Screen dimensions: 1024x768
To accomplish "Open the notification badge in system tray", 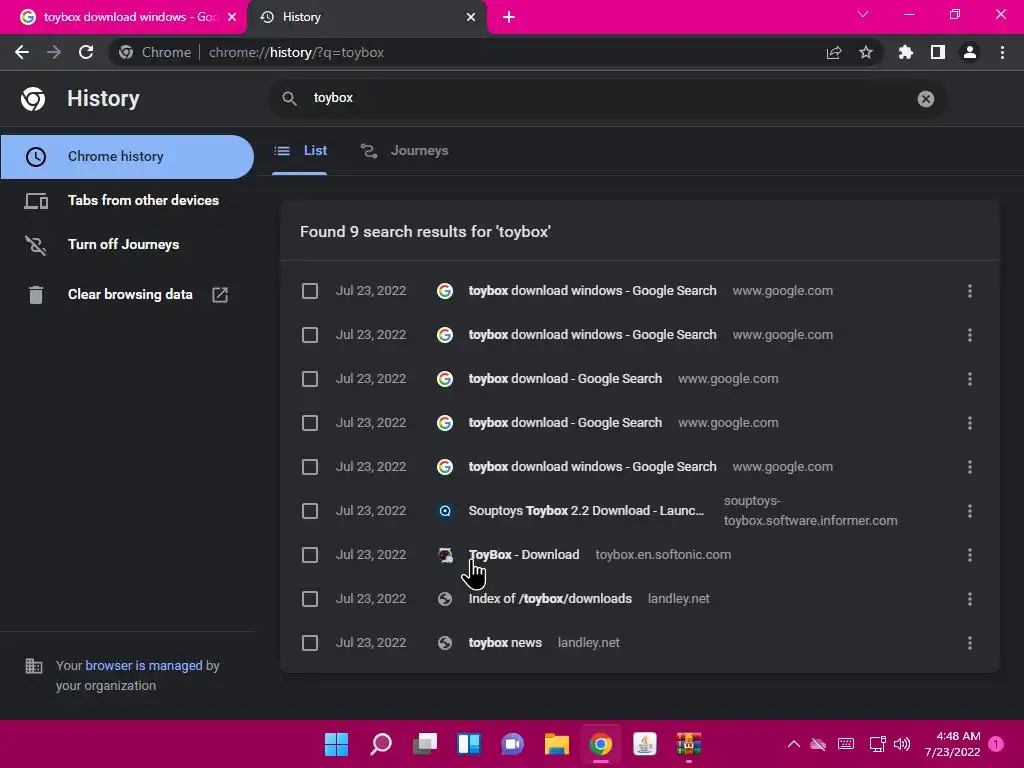I will [x=996, y=744].
